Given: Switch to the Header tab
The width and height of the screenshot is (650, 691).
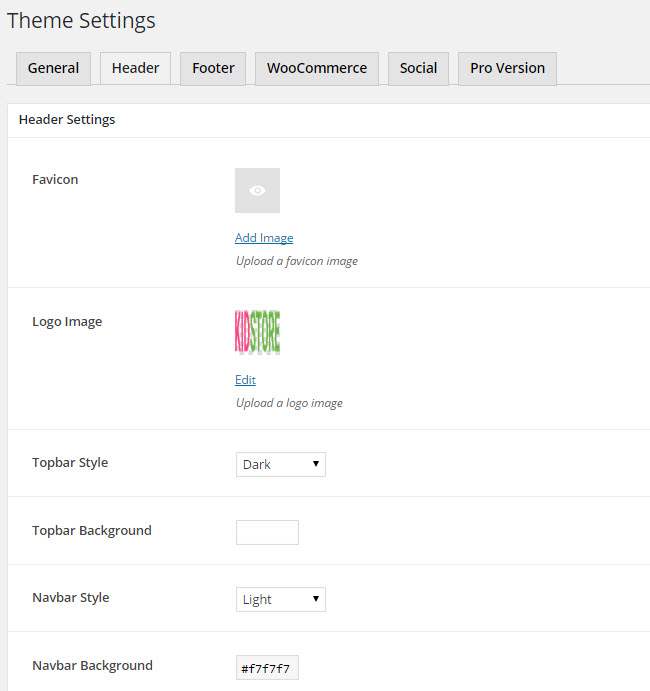Looking at the screenshot, I should [x=135, y=68].
